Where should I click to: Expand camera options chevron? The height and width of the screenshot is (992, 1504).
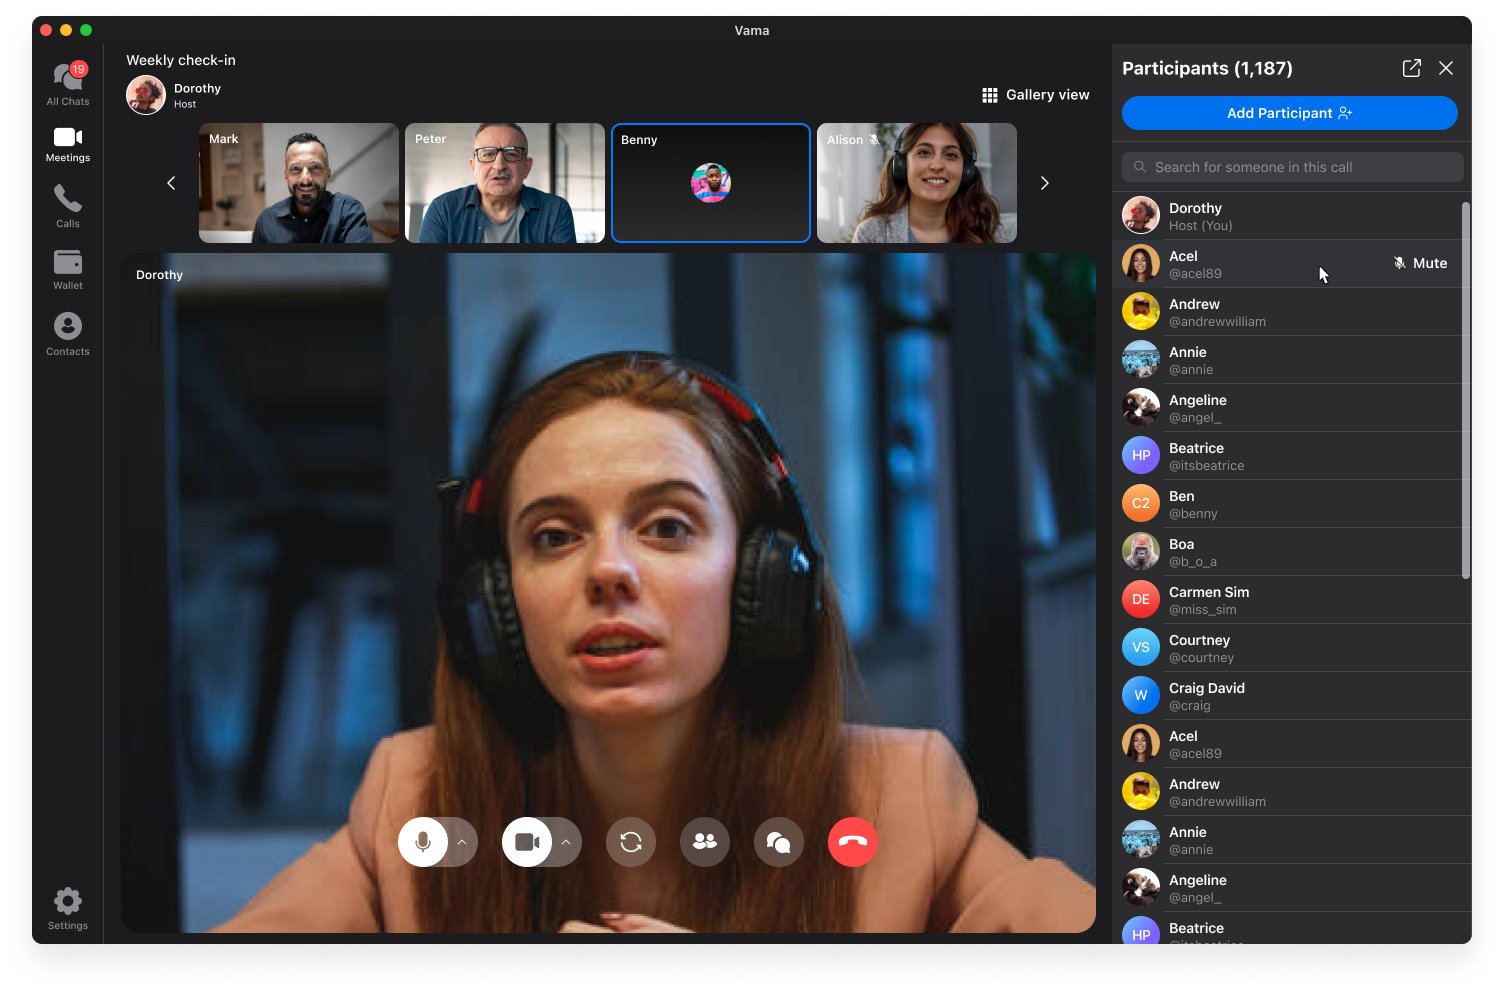point(566,842)
